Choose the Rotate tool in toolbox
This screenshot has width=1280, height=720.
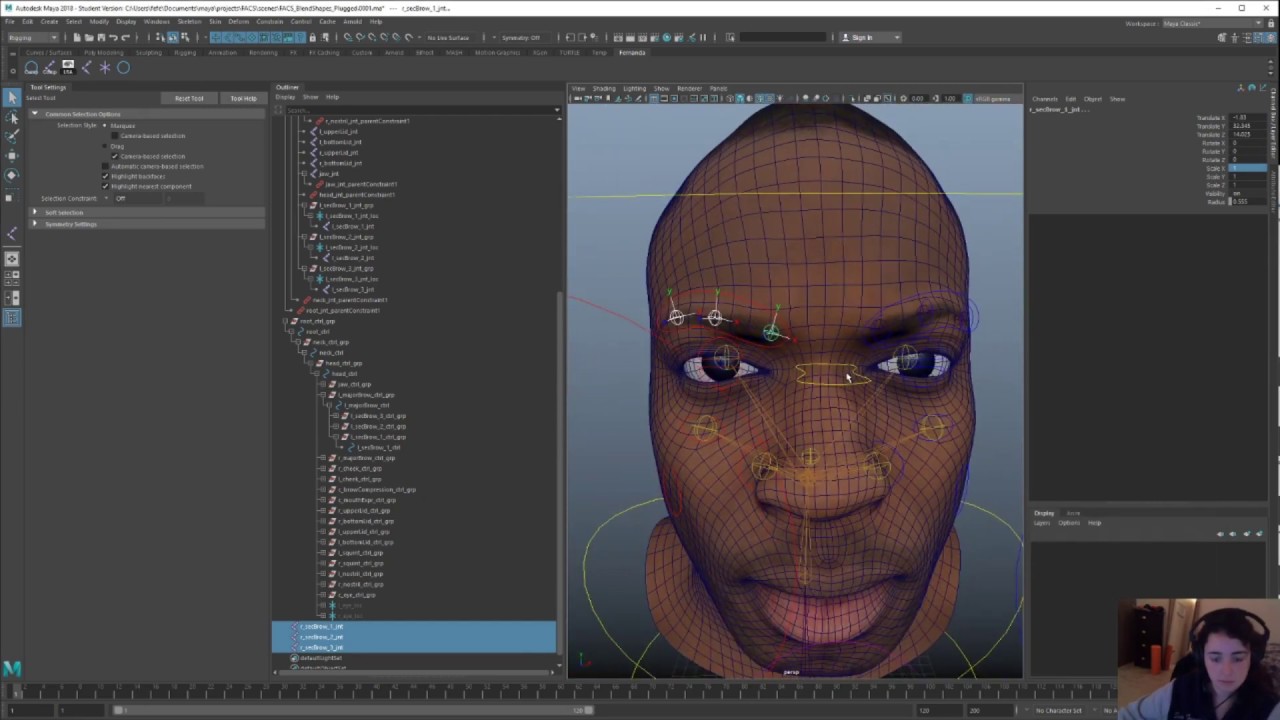(12, 175)
